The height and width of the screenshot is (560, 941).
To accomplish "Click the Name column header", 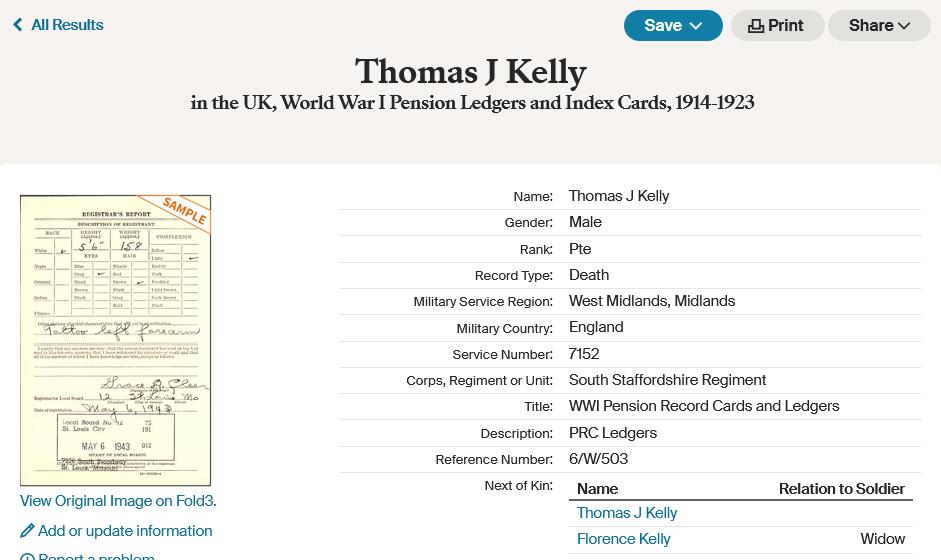I will tap(597, 489).
